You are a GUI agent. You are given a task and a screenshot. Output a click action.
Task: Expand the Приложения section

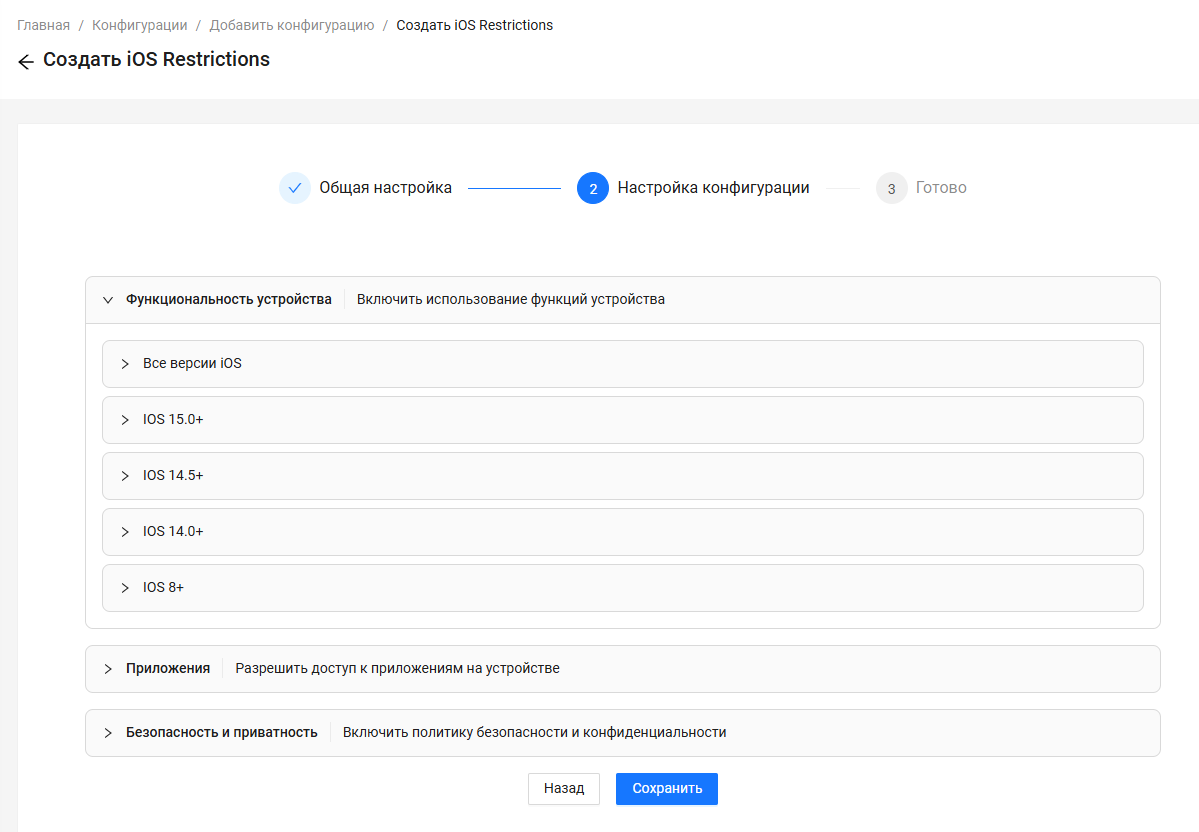click(108, 669)
